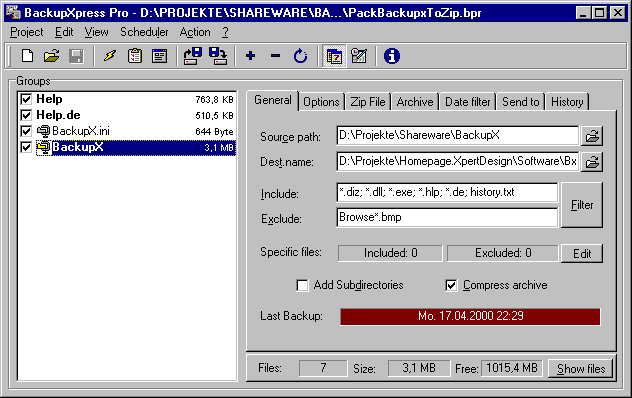Open the Project menu
The height and width of the screenshot is (398, 632).
click(27, 32)
